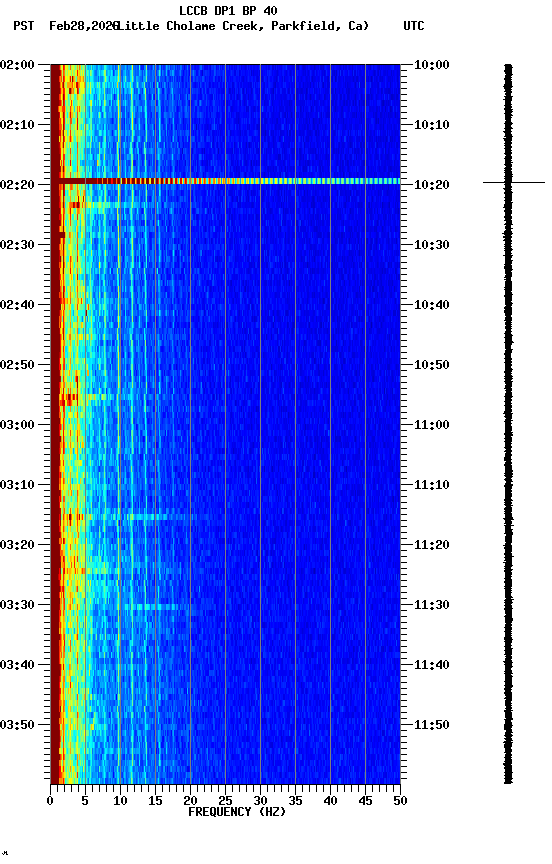The image size is (552, 864).
Task: Click the PST time label 02:20
Action: coord(17,185)
